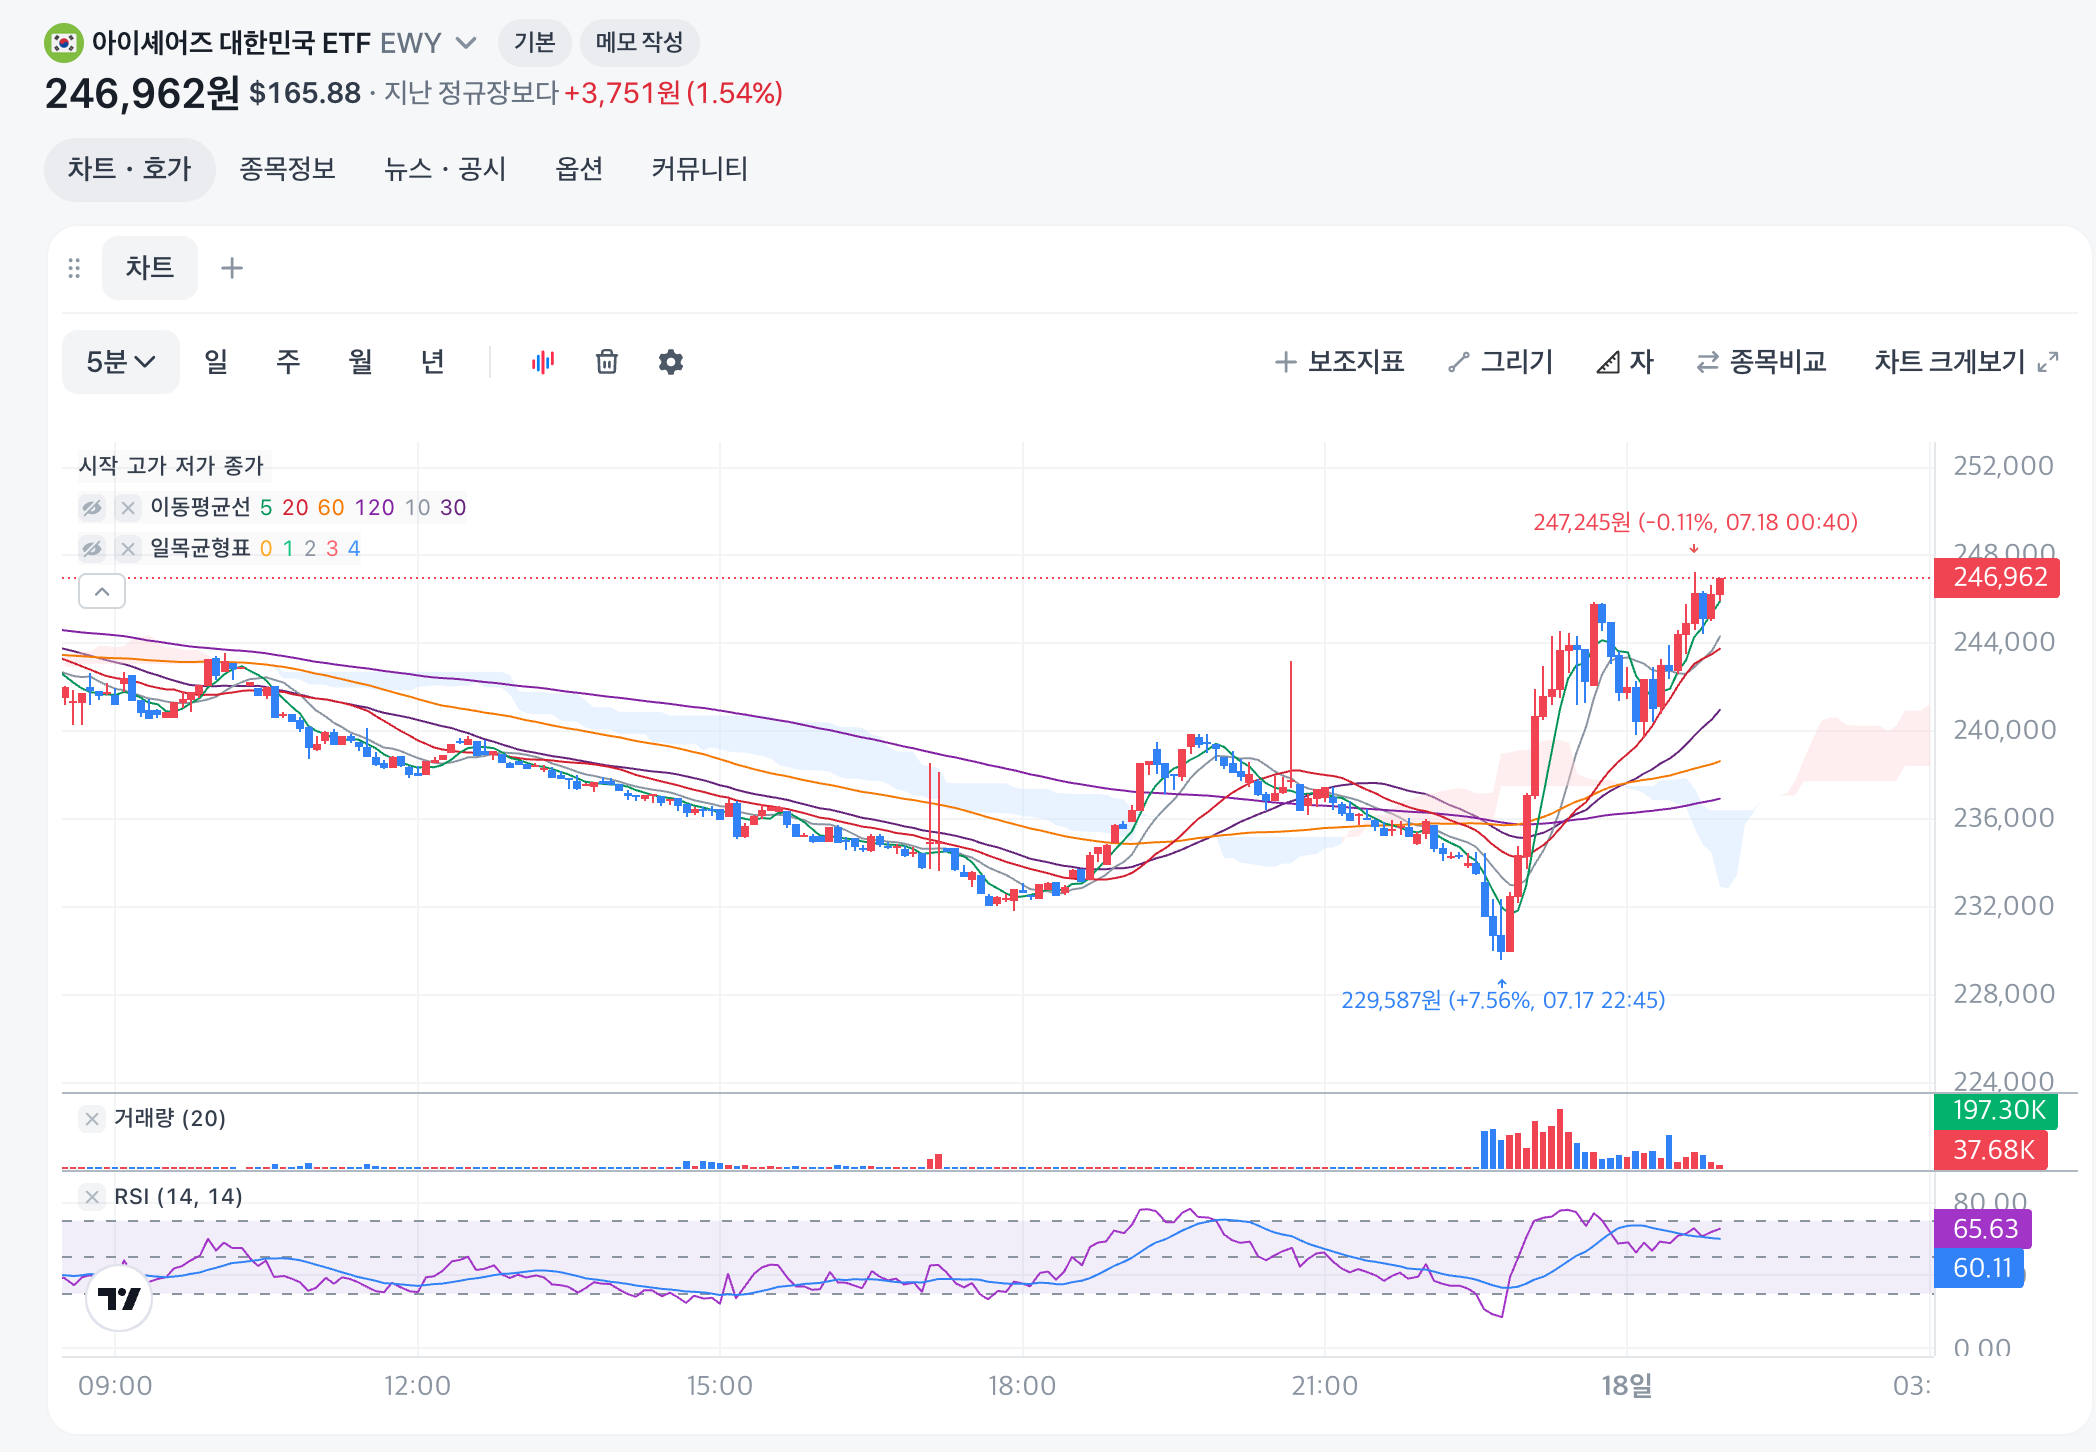Remove the 거래량 (20) volume indicator
The image size is (2096, 1452).
click(x=92, y=1119)
